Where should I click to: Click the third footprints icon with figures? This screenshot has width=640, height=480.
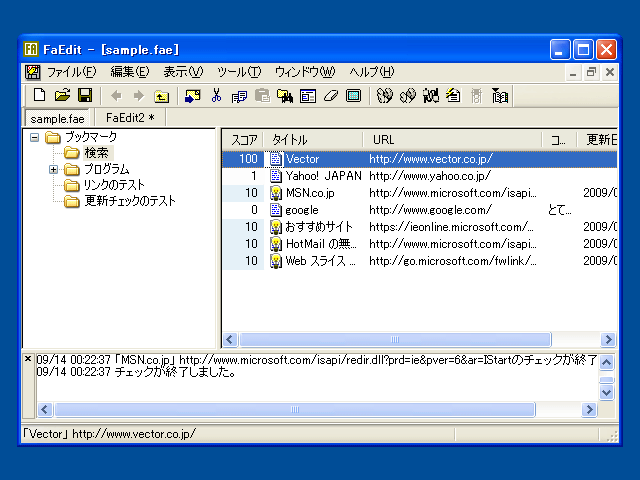tap(431, 96)
